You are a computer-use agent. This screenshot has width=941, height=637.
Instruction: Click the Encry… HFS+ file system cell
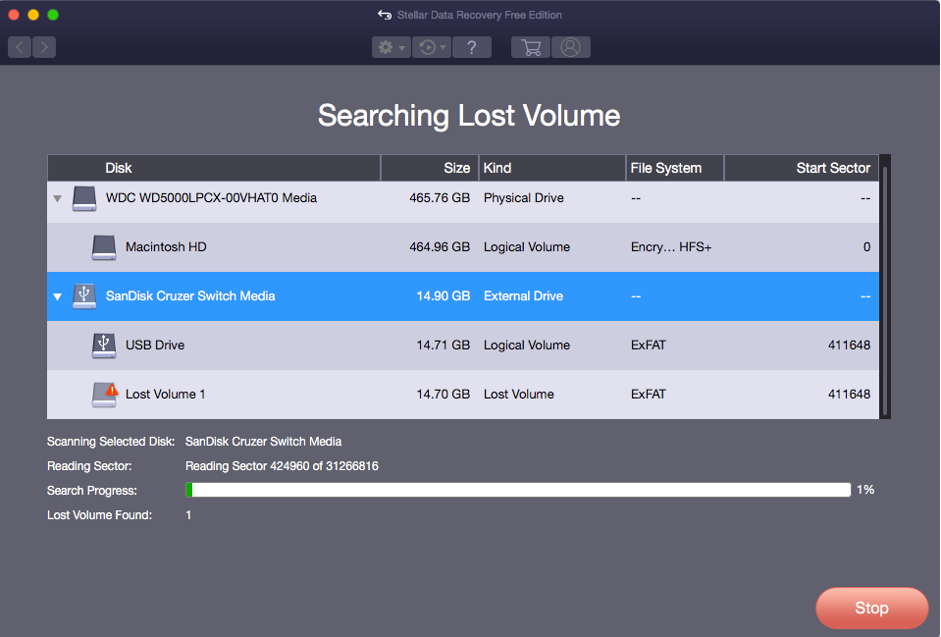671,247
